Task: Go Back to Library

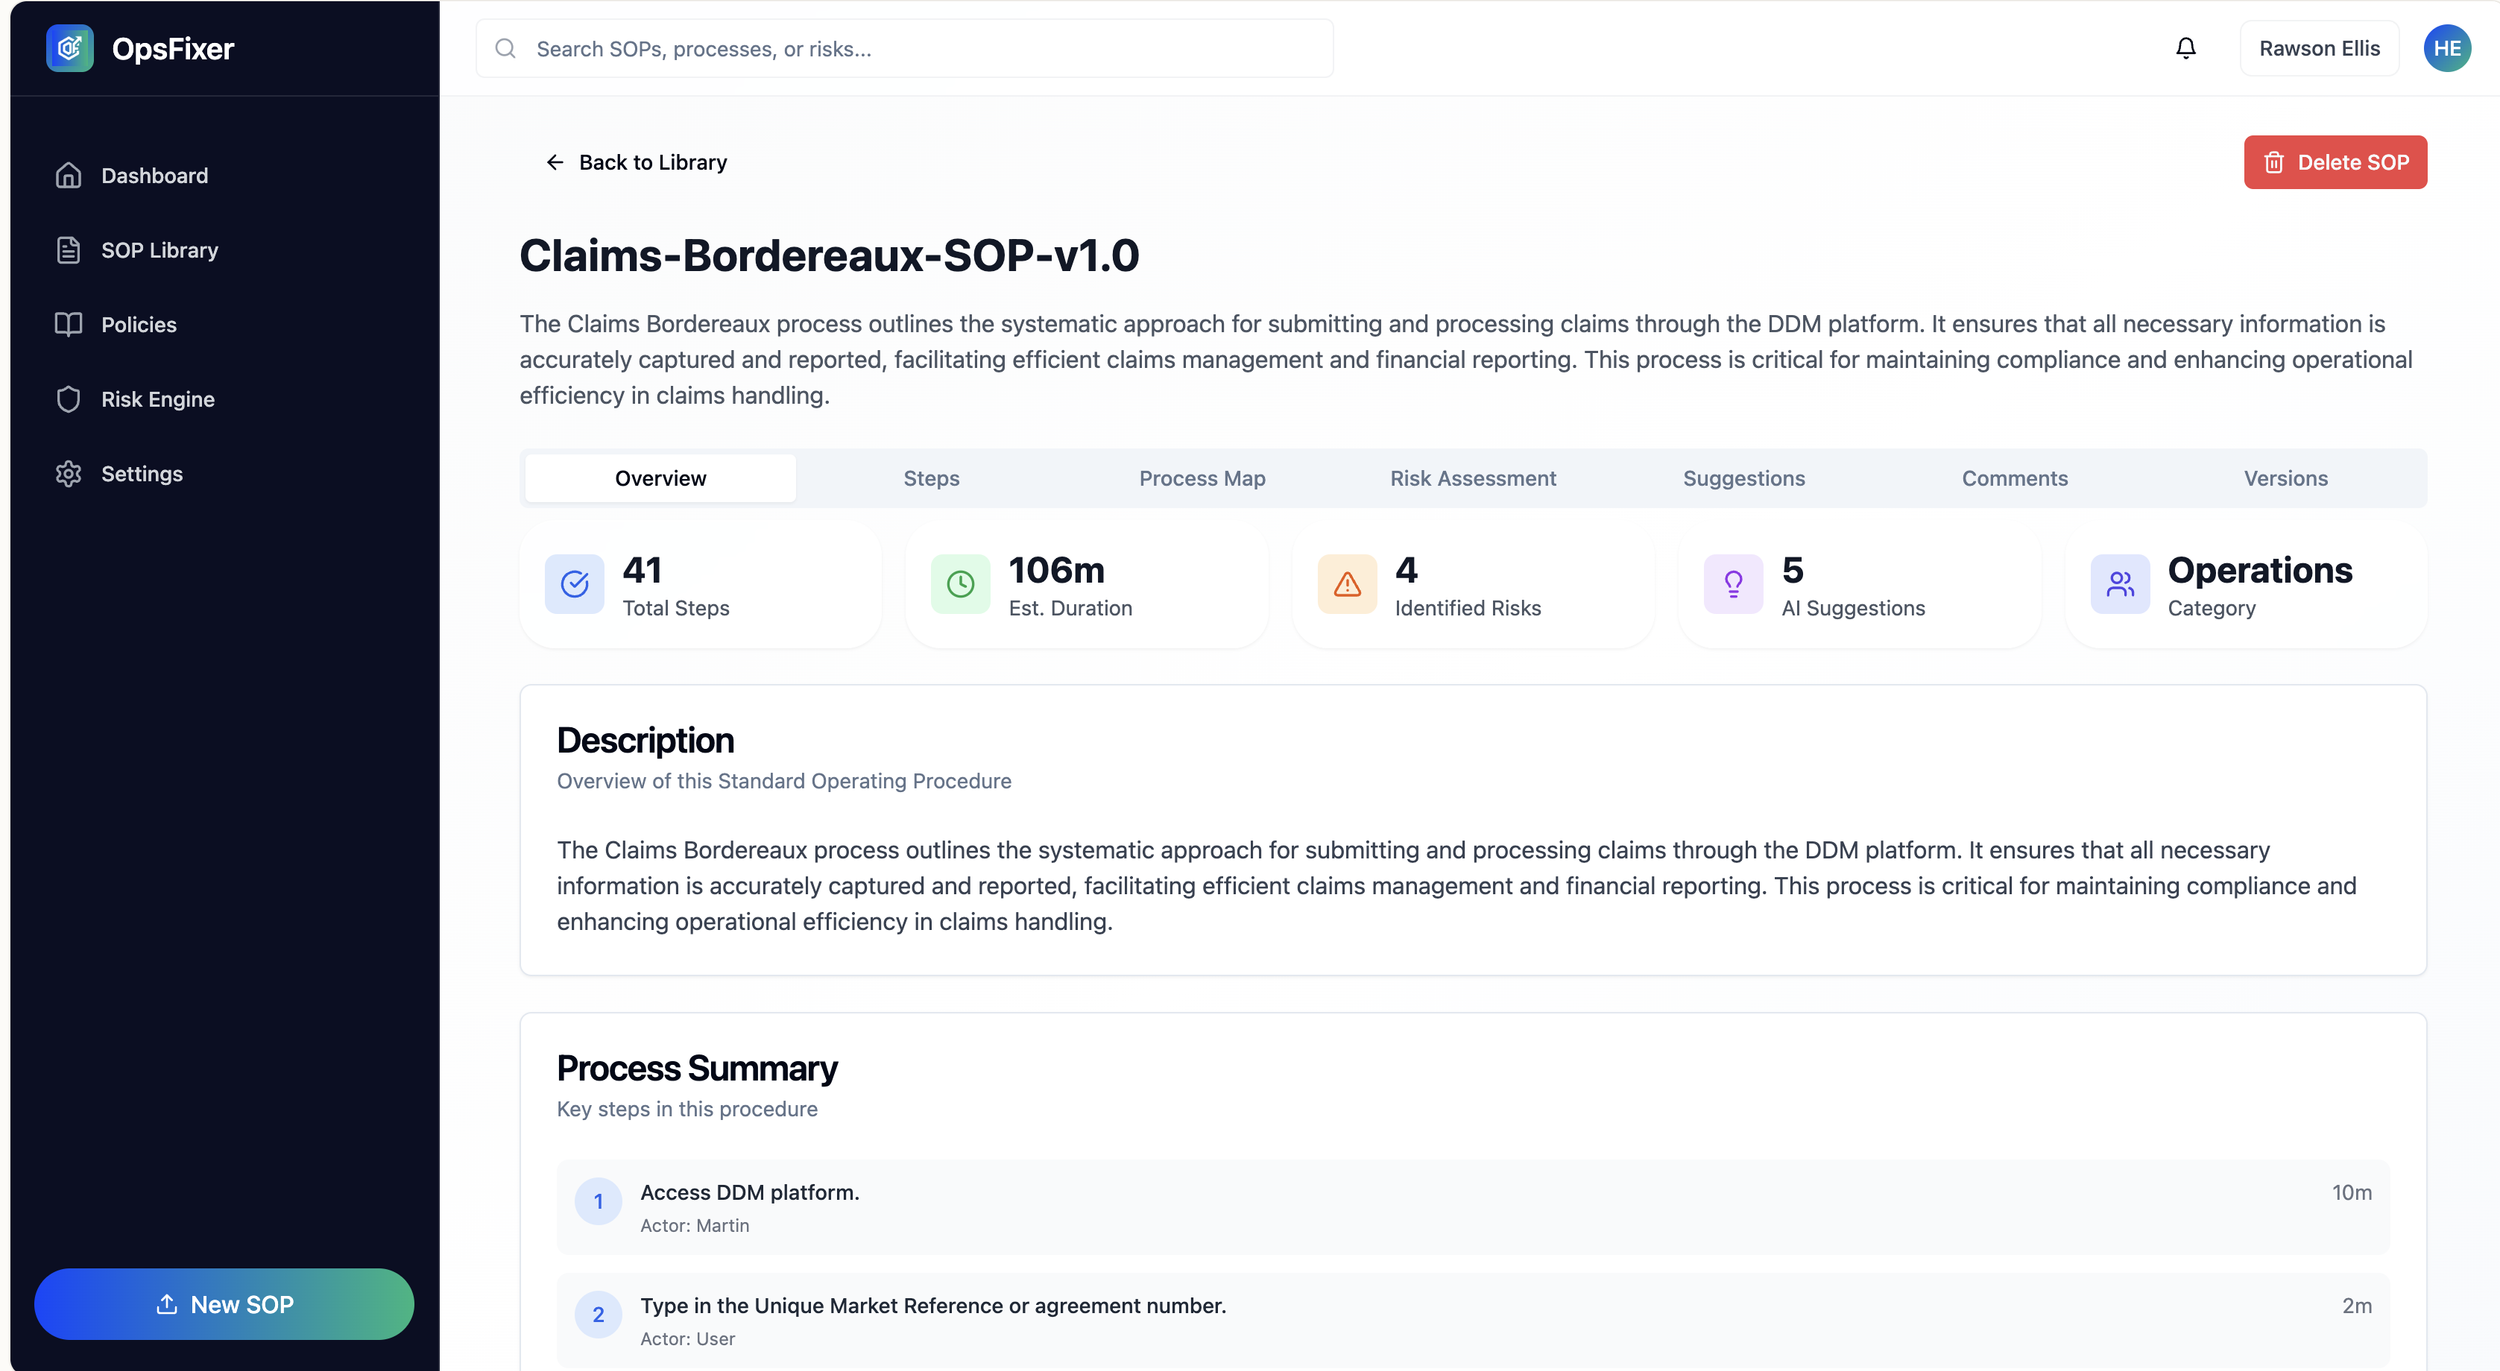Action: [x=636, y=162]
